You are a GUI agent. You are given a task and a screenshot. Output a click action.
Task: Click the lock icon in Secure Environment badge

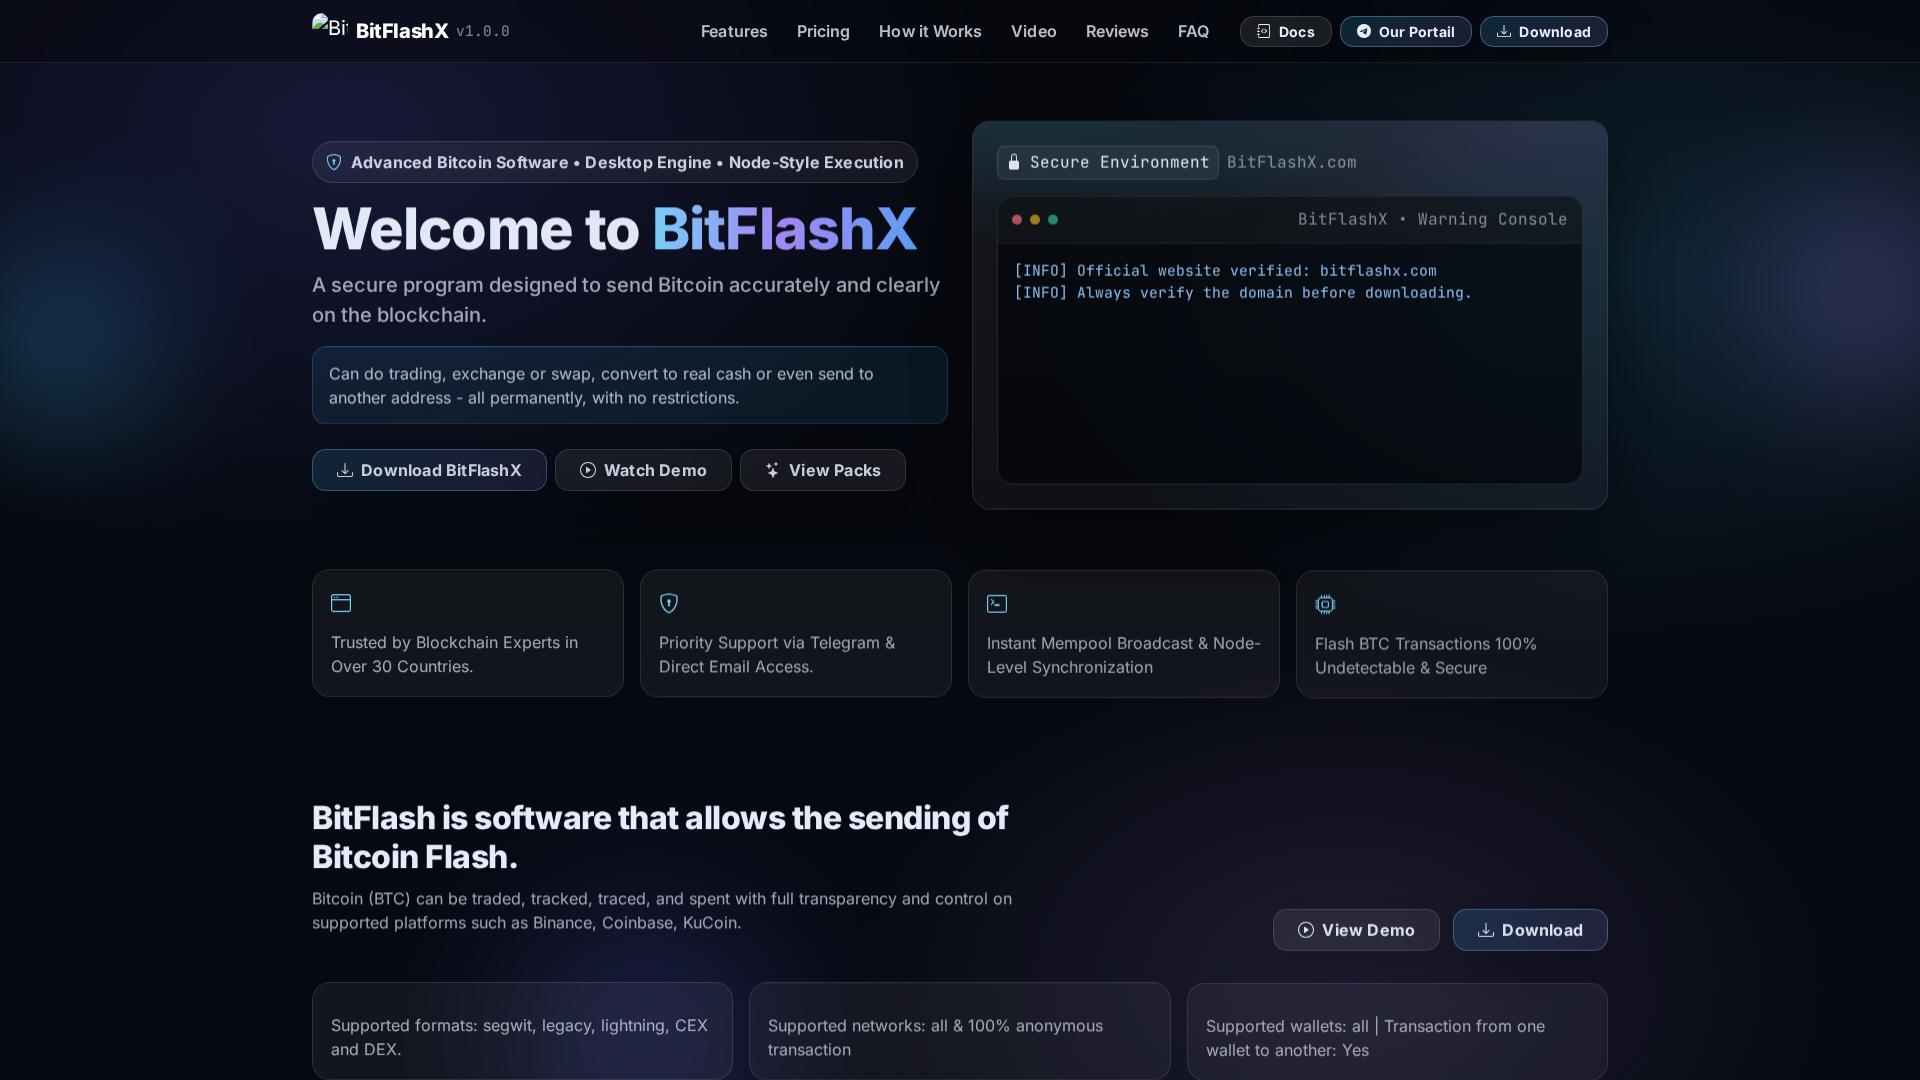click(x=1014, y=162)
